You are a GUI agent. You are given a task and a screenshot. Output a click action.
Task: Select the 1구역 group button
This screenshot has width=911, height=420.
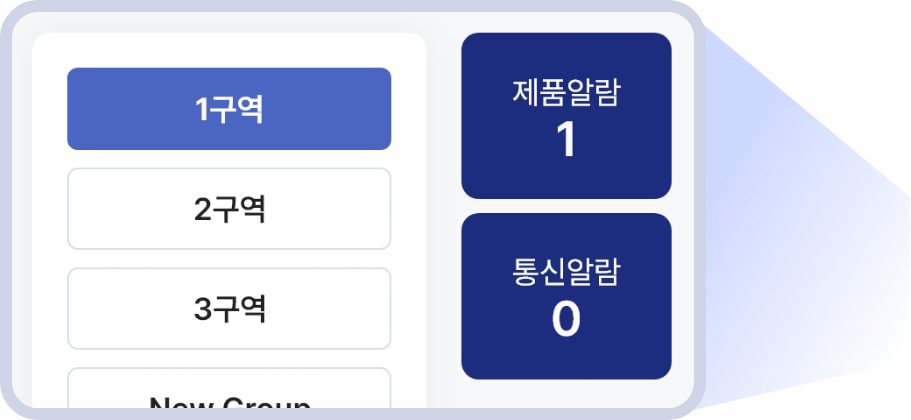229,109
